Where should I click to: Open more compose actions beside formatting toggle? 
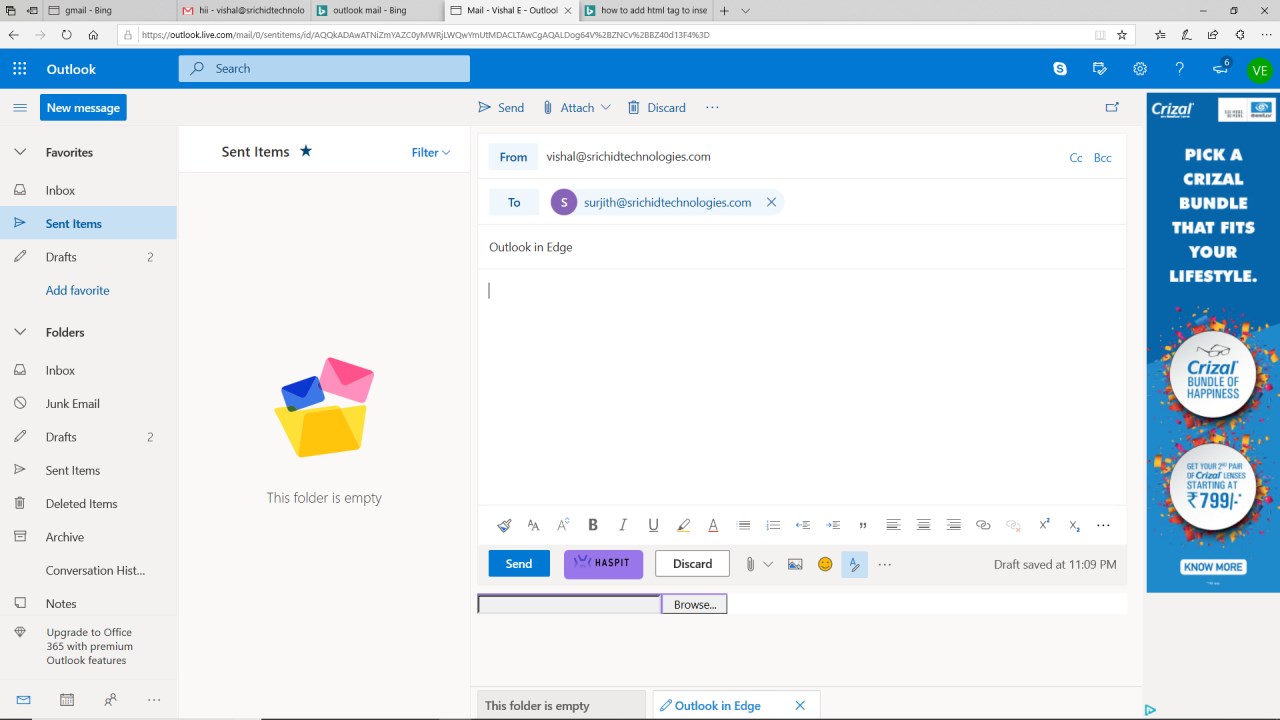(x=885, y=564)
